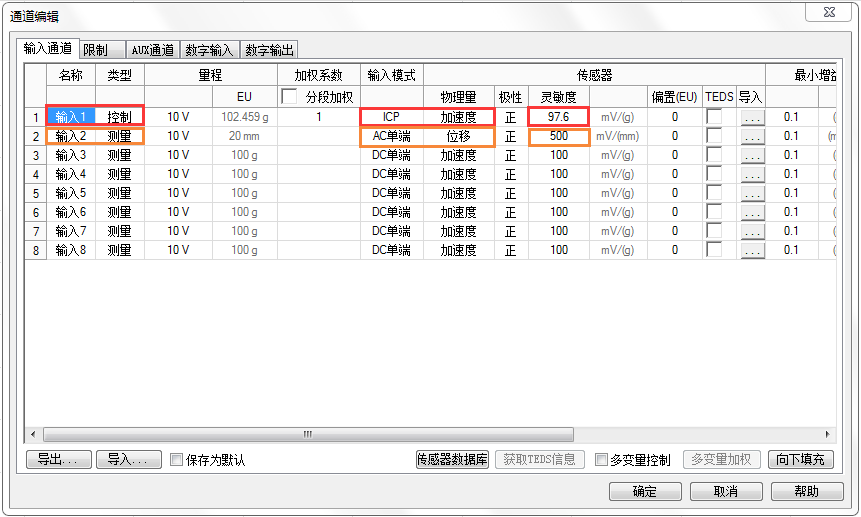Open the import browse button for row 5
The height and width of the screenshot is (517, 861).
[x=752, y=194]
